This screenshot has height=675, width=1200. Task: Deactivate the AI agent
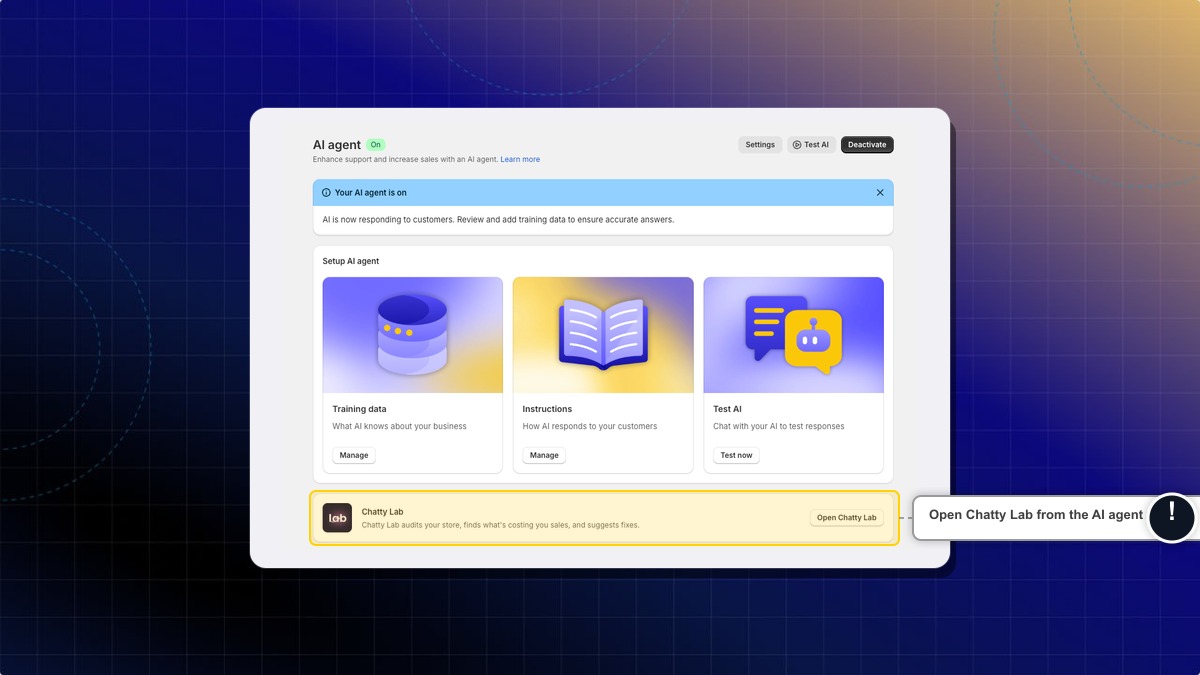tap(867, 145)
